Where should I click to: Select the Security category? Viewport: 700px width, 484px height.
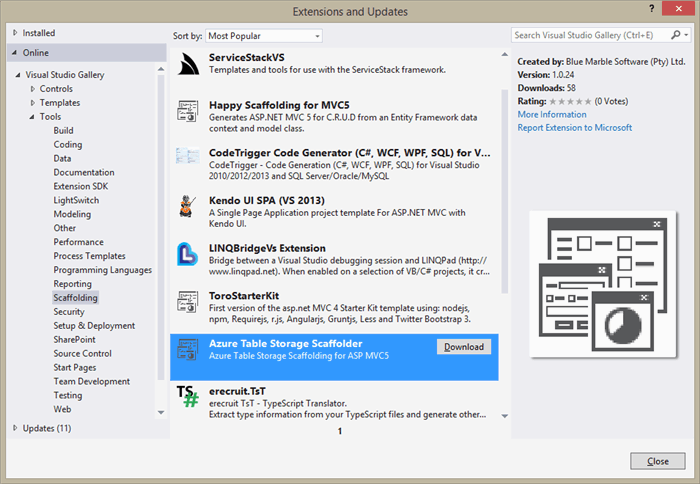(x=69, y=312)
